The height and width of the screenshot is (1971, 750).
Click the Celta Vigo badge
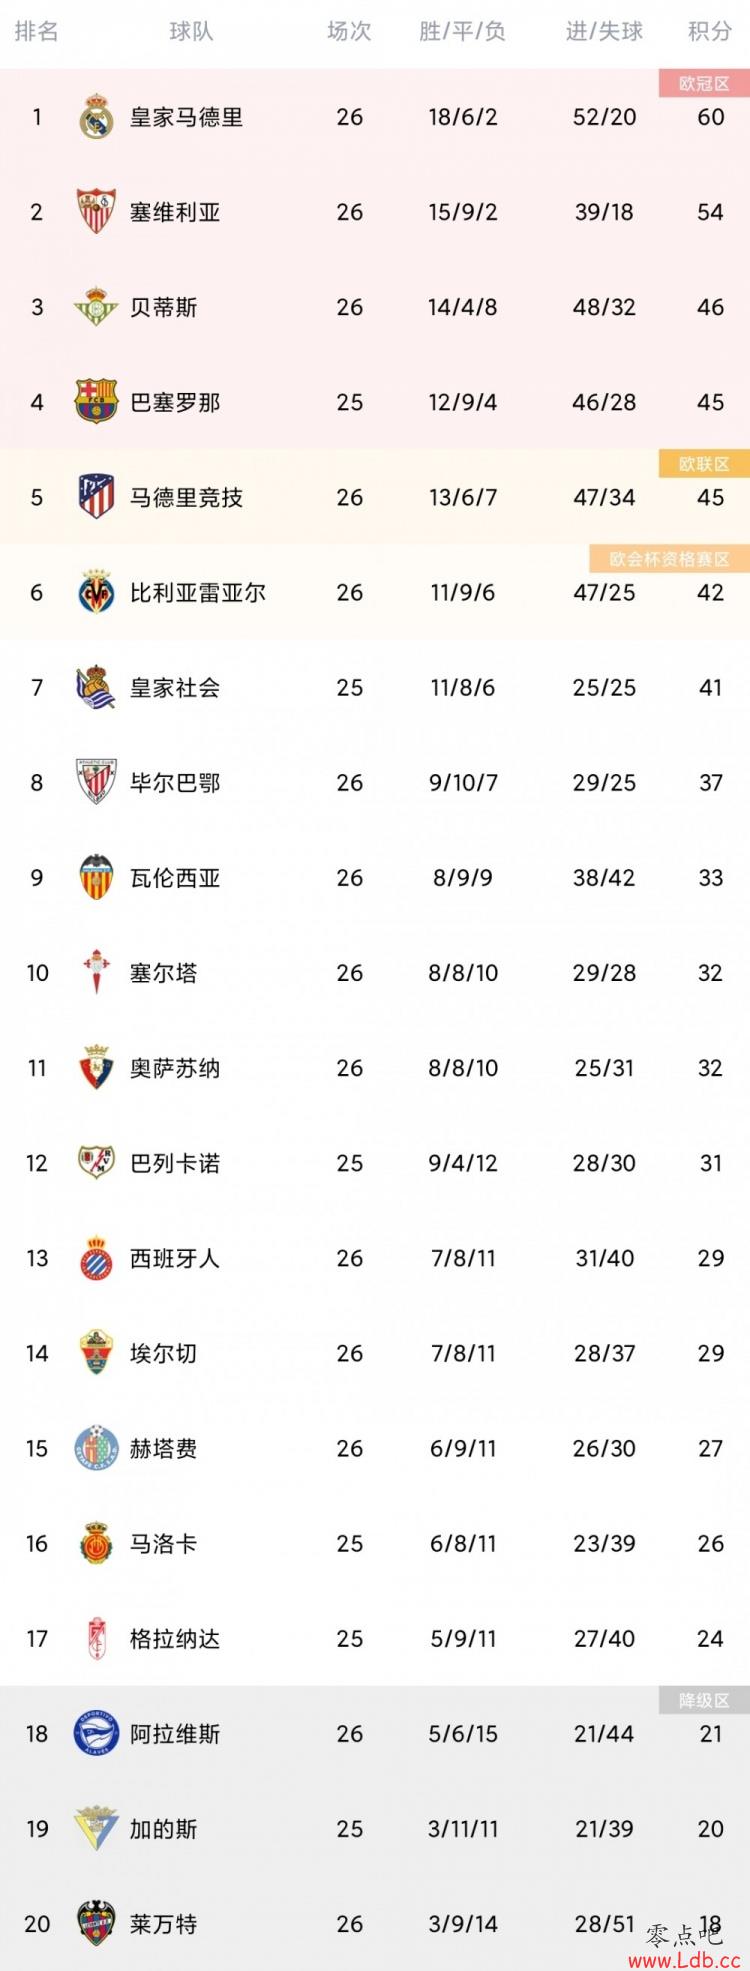click(96, 972)
